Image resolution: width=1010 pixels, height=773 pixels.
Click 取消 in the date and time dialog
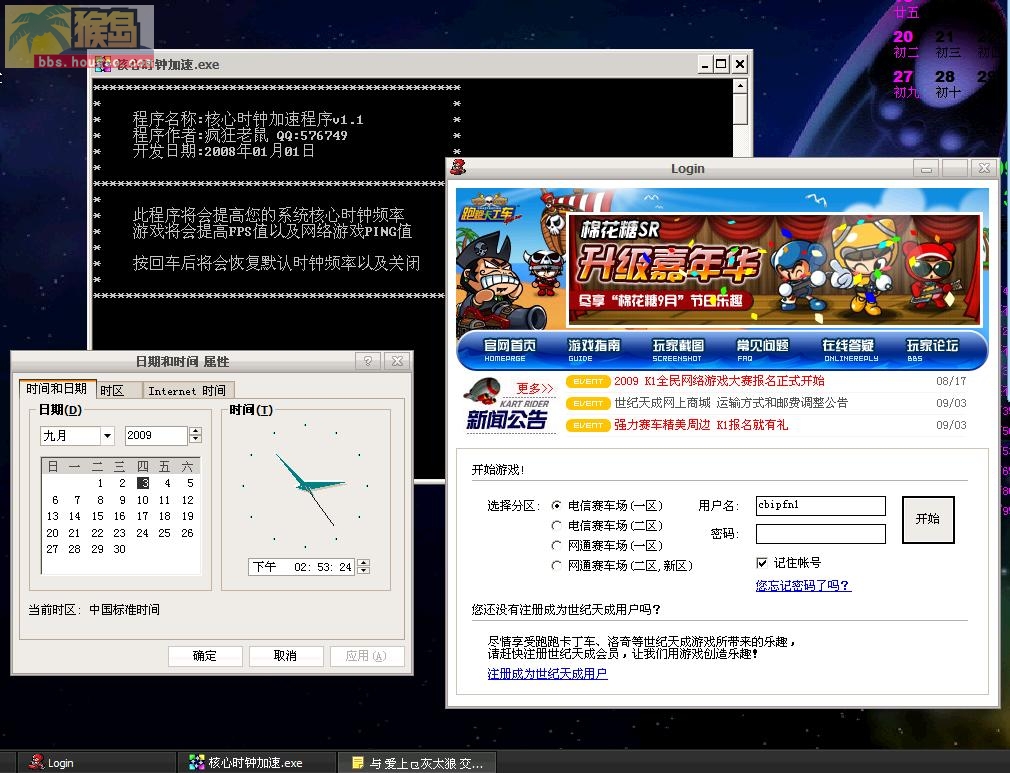tap(285, 656)
